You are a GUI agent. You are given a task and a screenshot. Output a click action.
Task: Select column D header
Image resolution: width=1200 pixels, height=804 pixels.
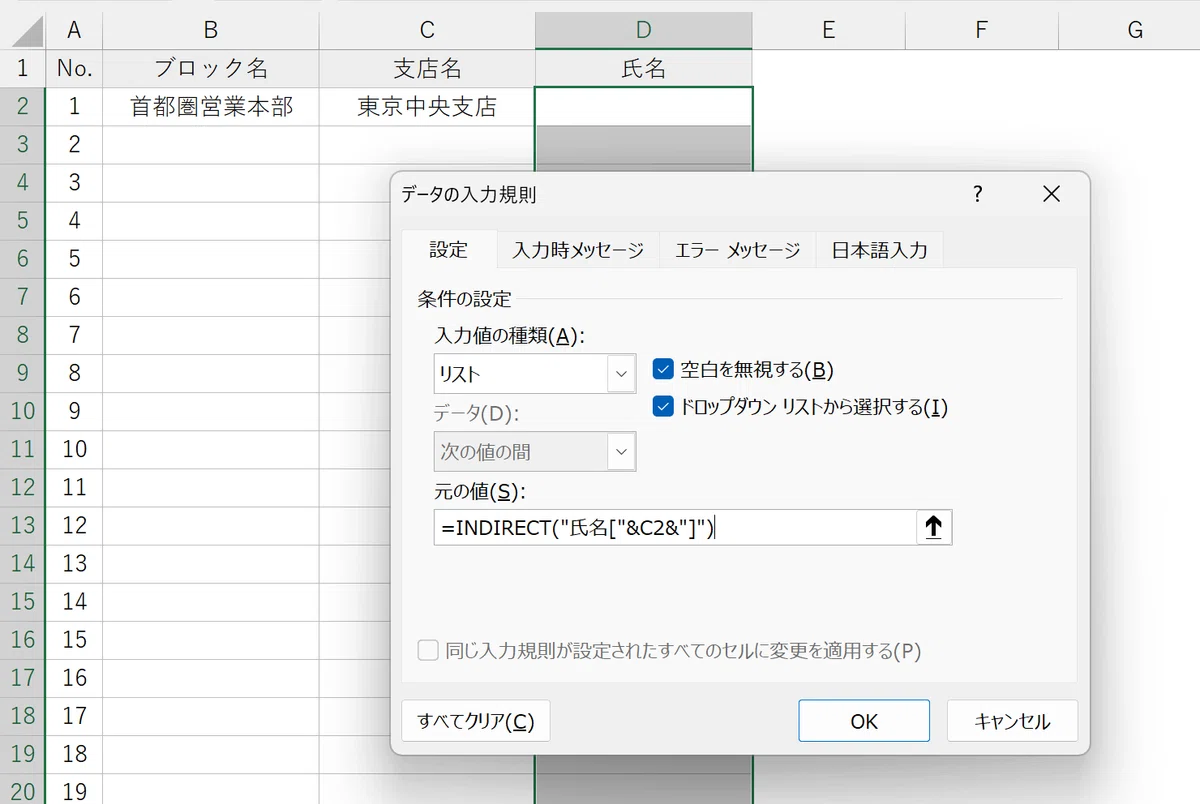tap(644, 30)
